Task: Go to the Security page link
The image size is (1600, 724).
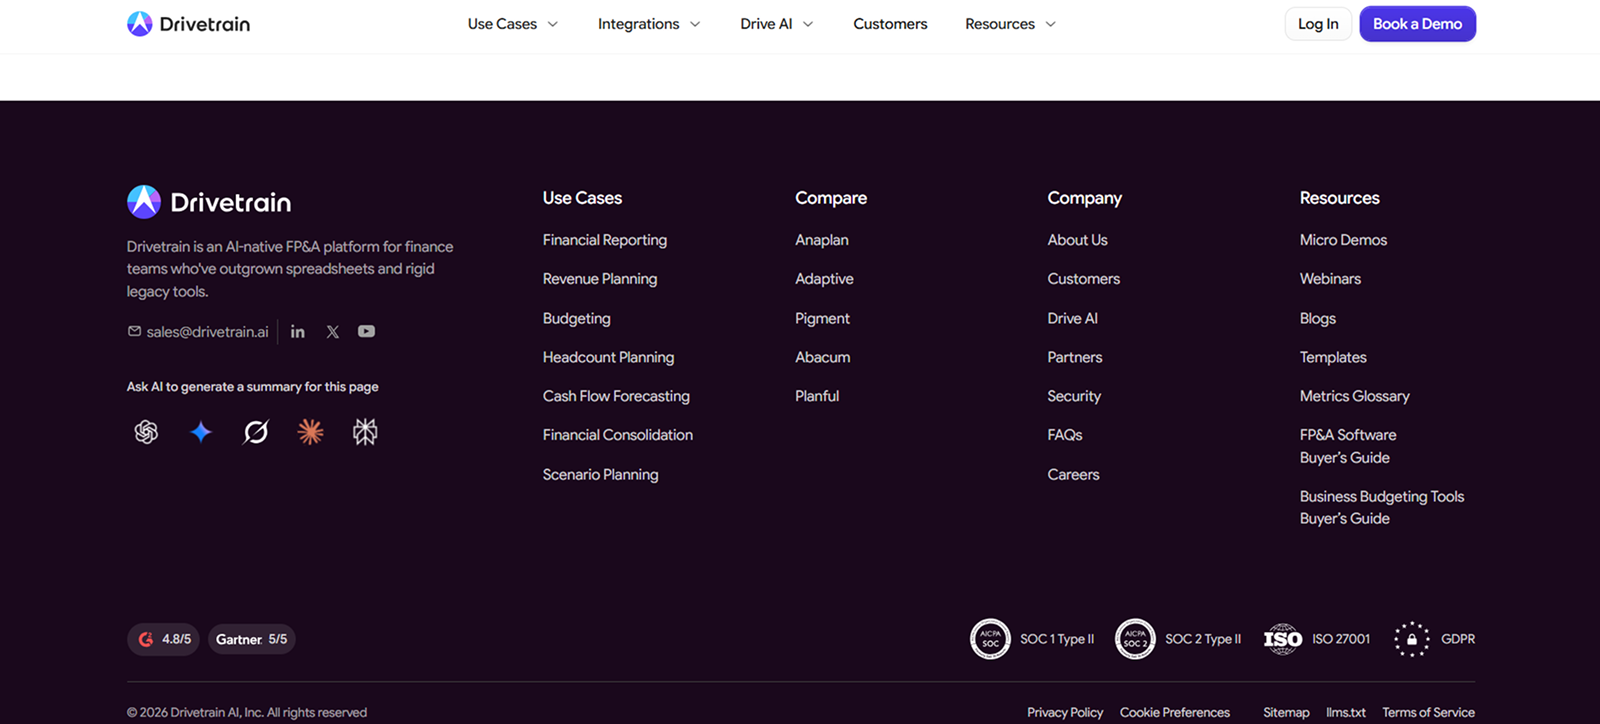Action: (1074, 396)
